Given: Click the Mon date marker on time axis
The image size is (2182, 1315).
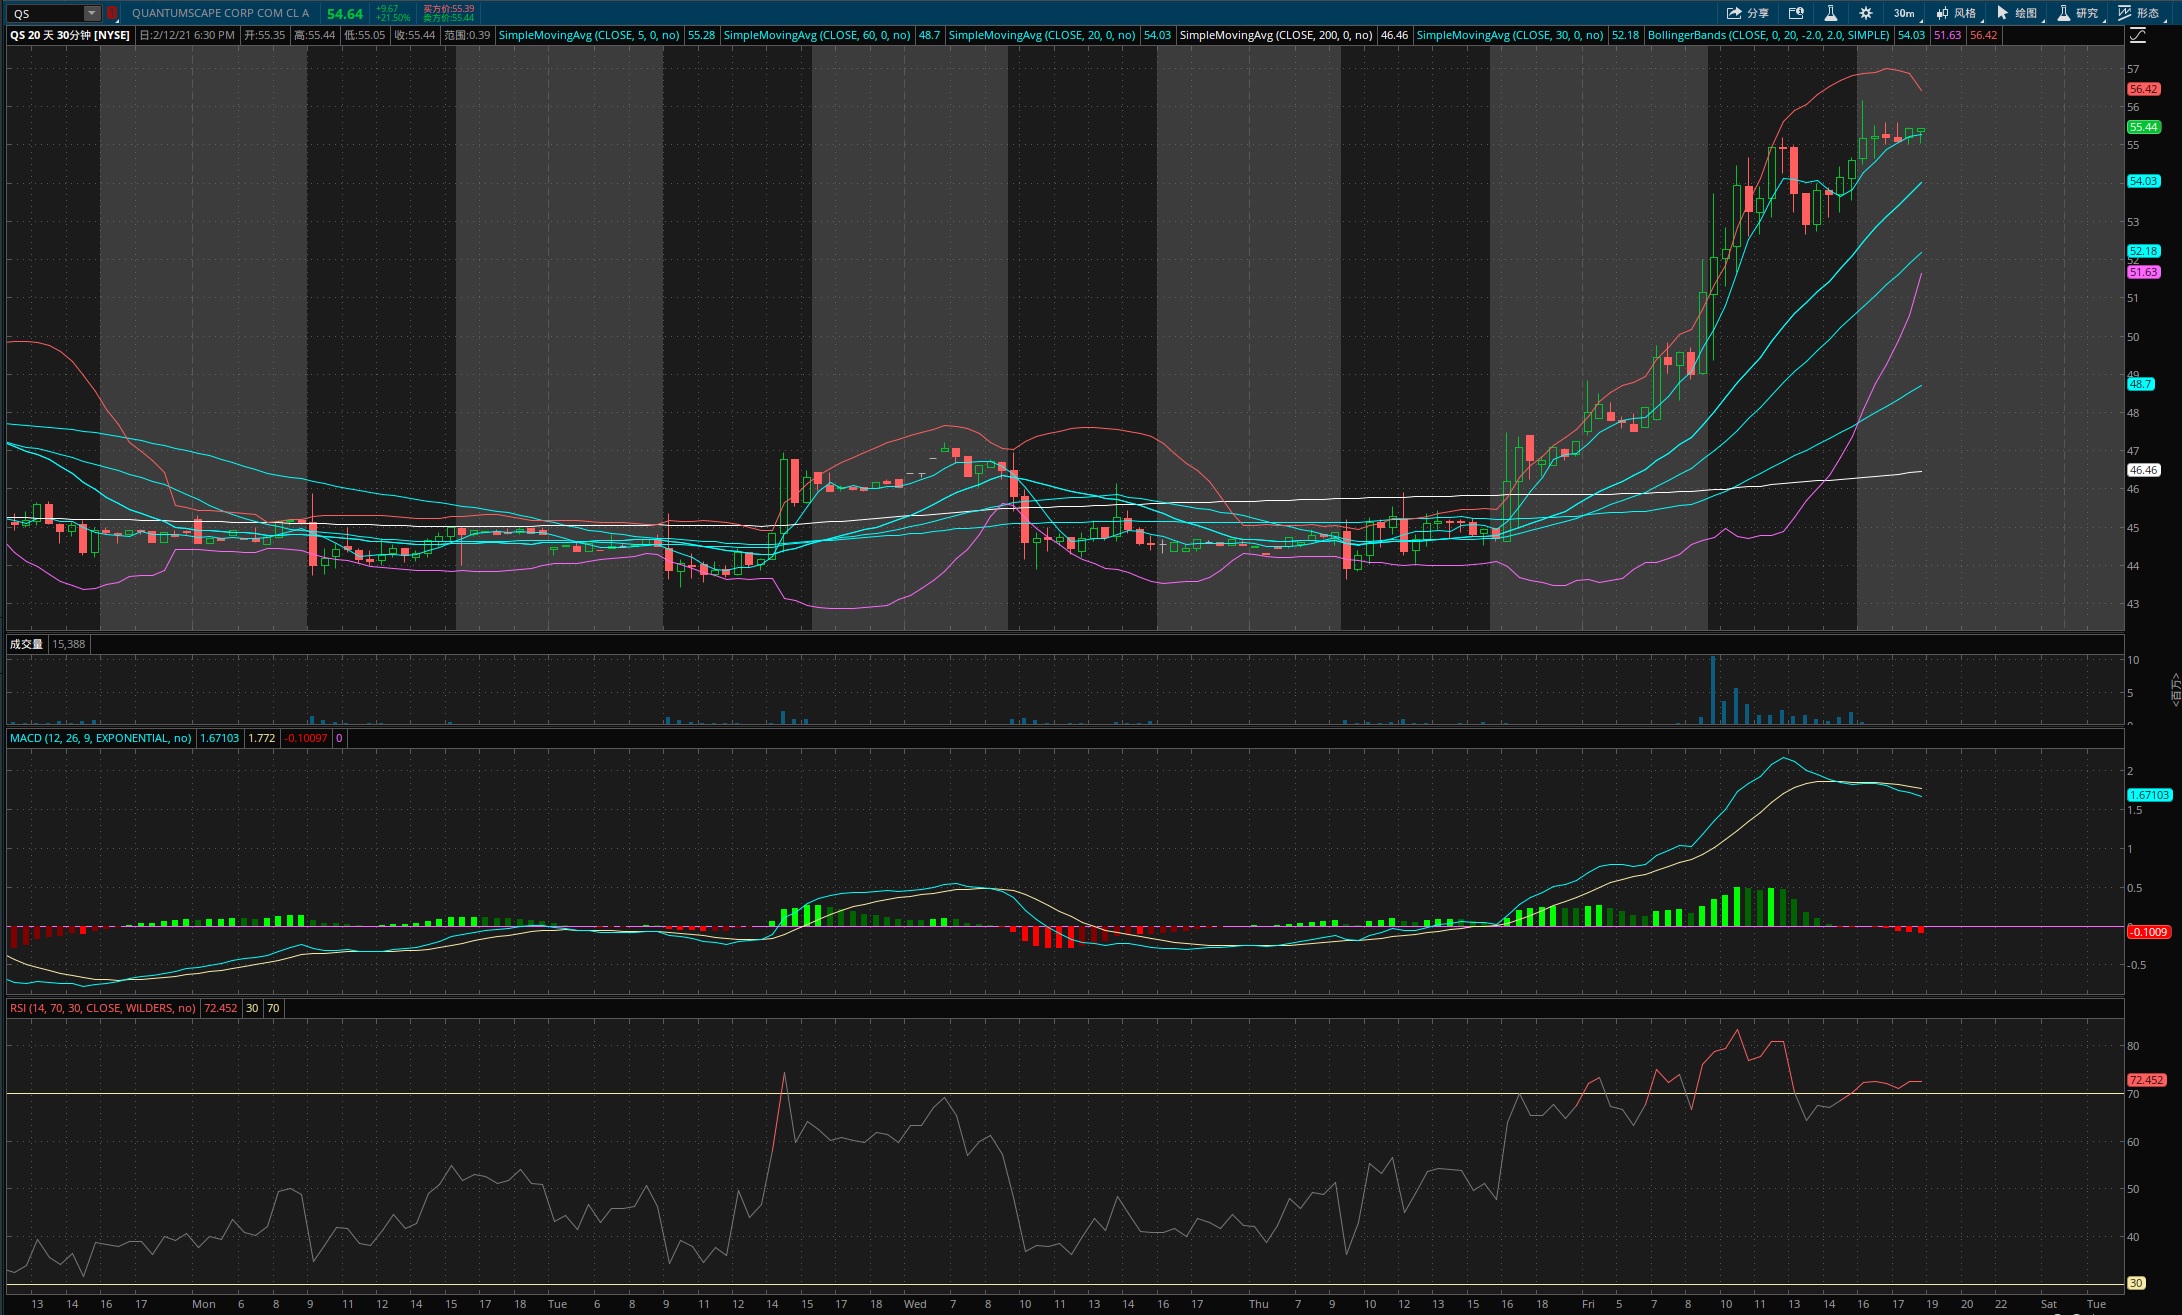Looking at the screenshot, I should pyautogui.click(x=204, y=1304).
